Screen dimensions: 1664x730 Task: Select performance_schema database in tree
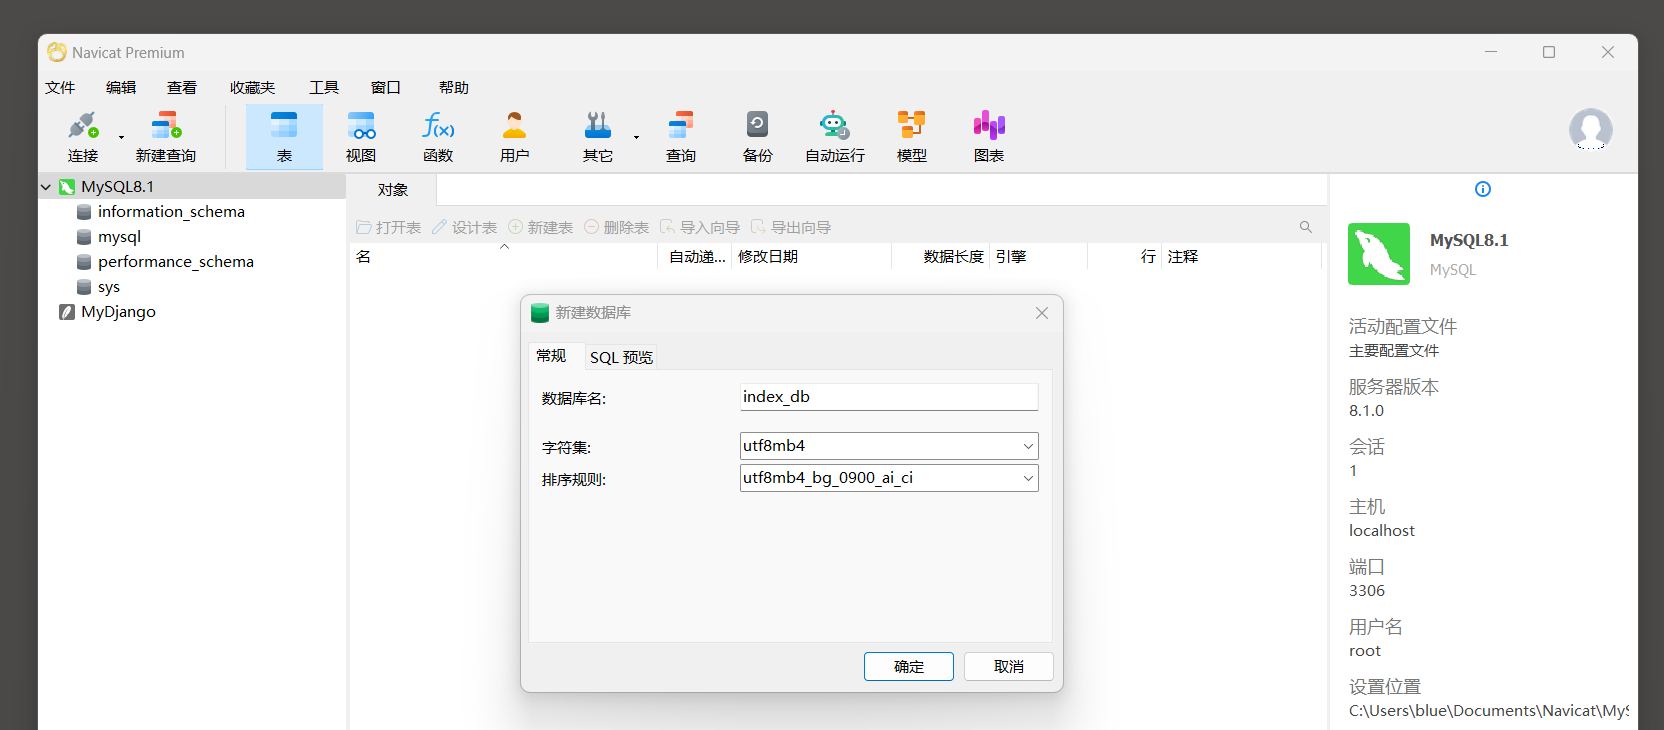coord(176,262)
